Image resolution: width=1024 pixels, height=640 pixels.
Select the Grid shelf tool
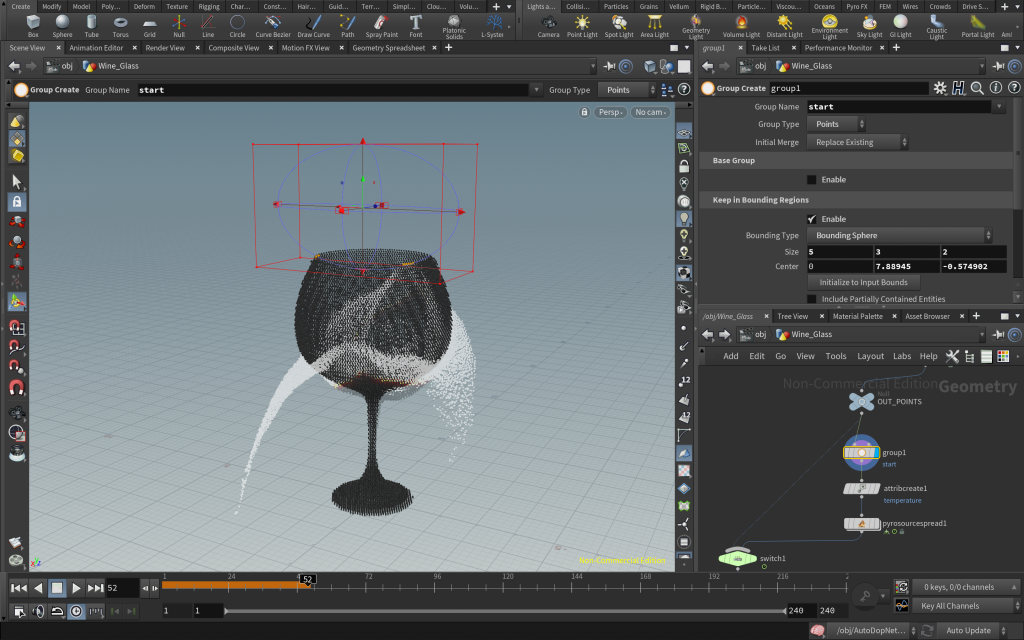click(150, 26)
